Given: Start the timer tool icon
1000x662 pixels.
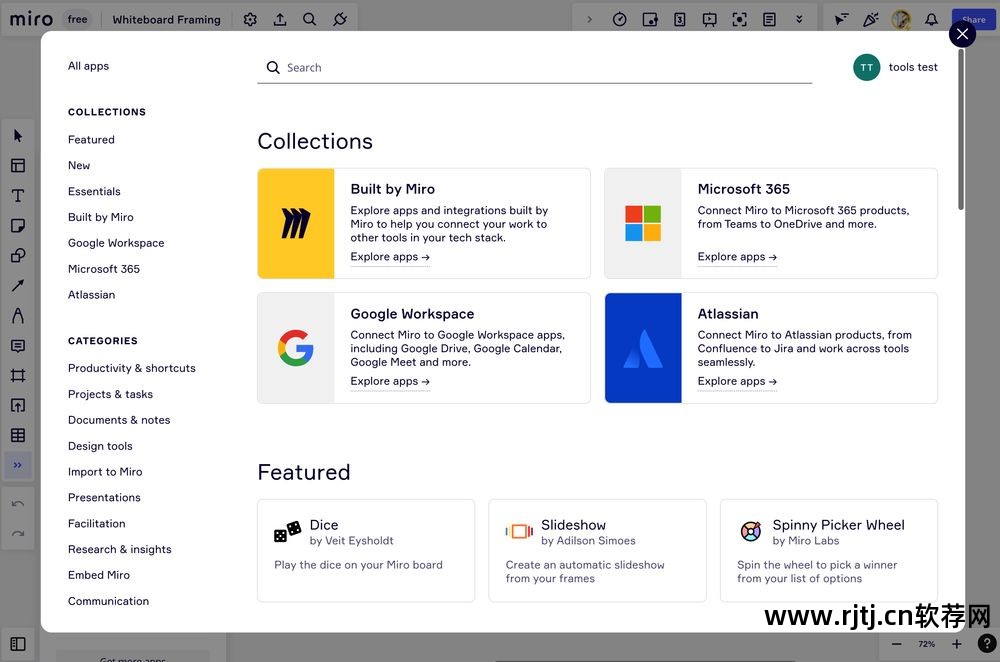Looking at the screenshot, I should click(x=619, y=20).
